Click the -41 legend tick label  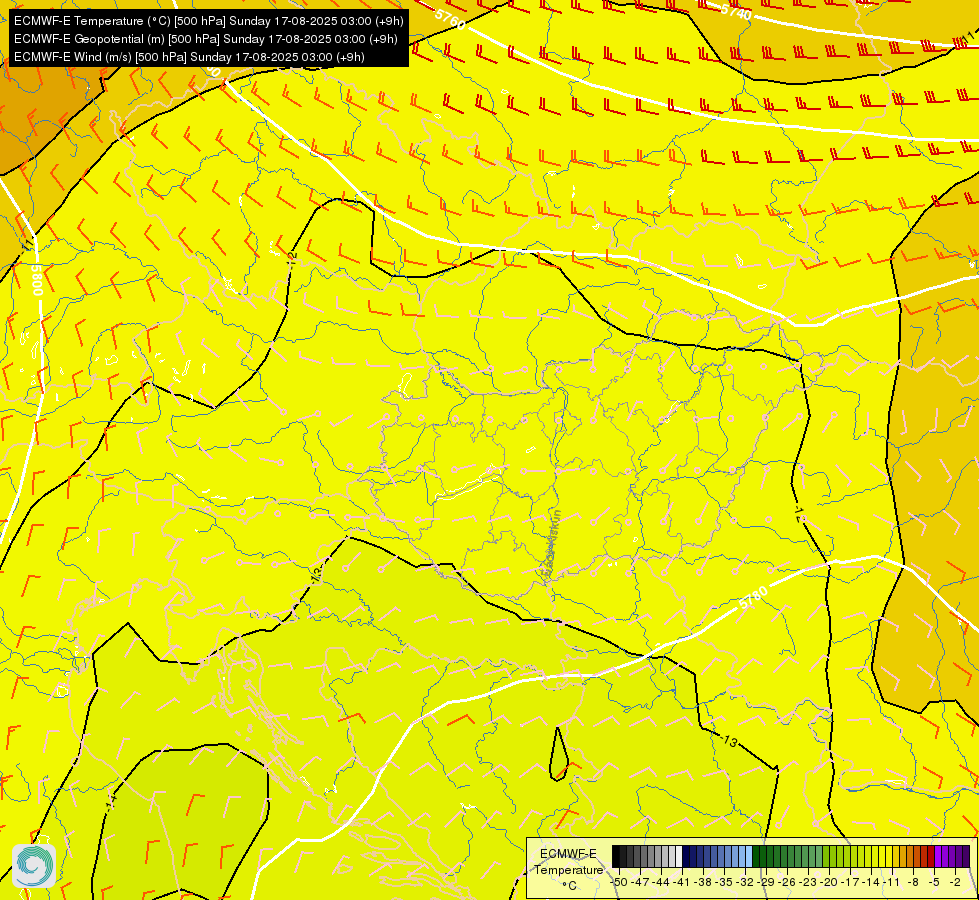[x=681, y=882]
